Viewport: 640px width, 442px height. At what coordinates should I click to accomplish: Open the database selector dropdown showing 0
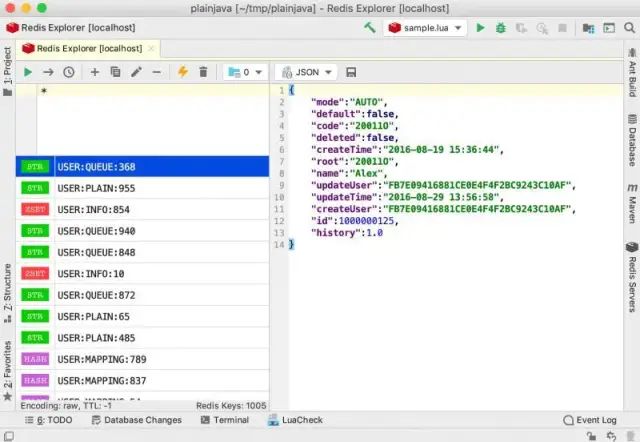click(245, 73)
